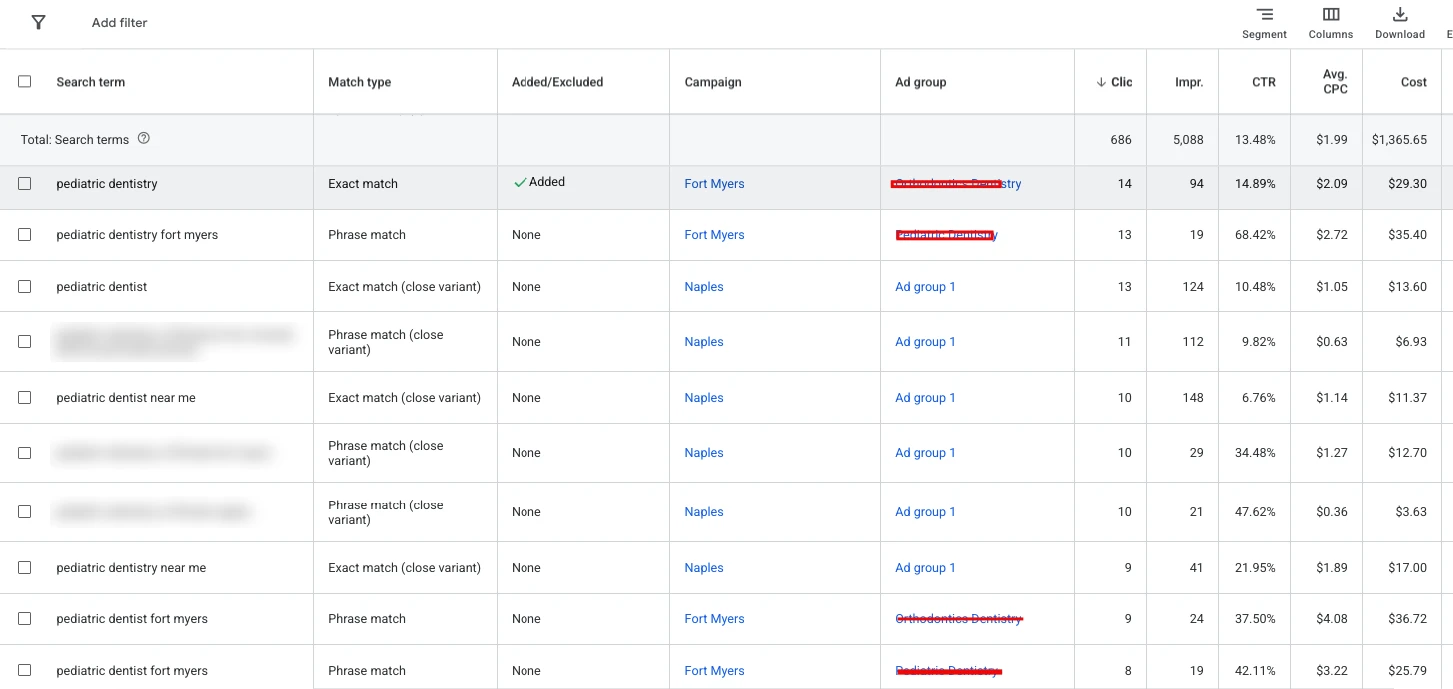The image size is (1453, 689).
Task: Open Naples campaign in 'pediatric dentist near me' row
Action: pos(704,398)
